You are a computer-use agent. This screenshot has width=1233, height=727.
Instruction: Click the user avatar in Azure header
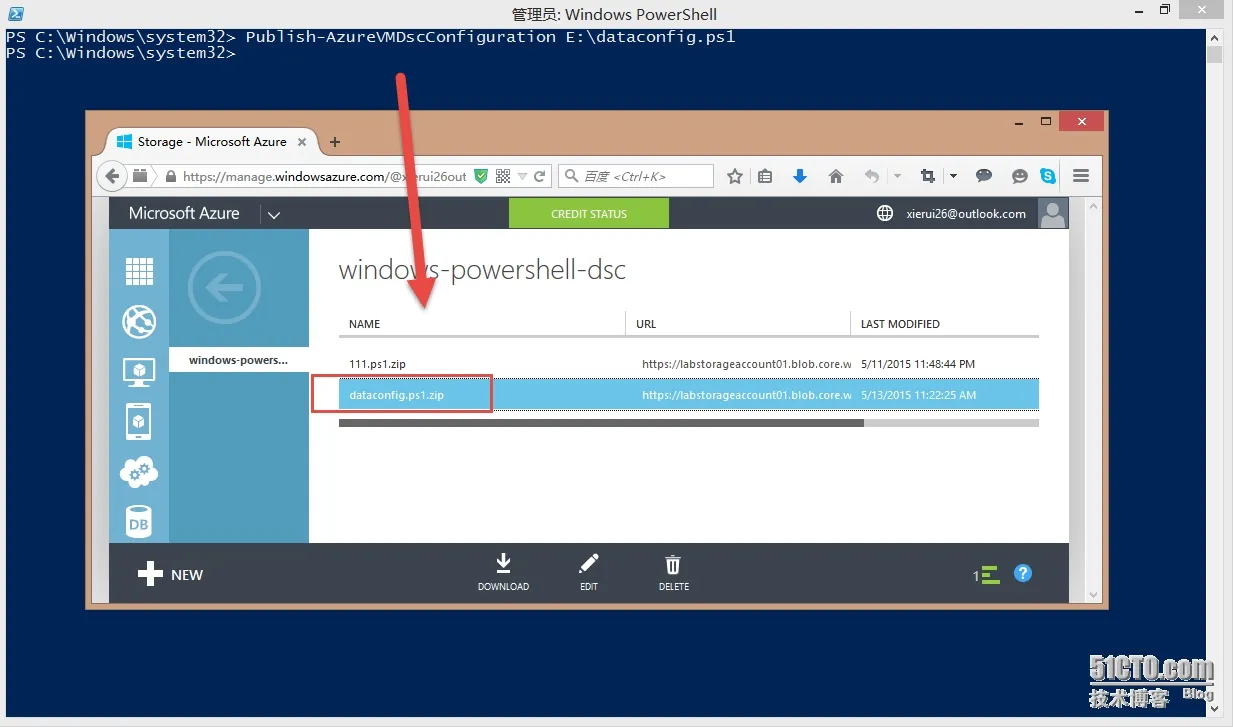coord(1053,213)
